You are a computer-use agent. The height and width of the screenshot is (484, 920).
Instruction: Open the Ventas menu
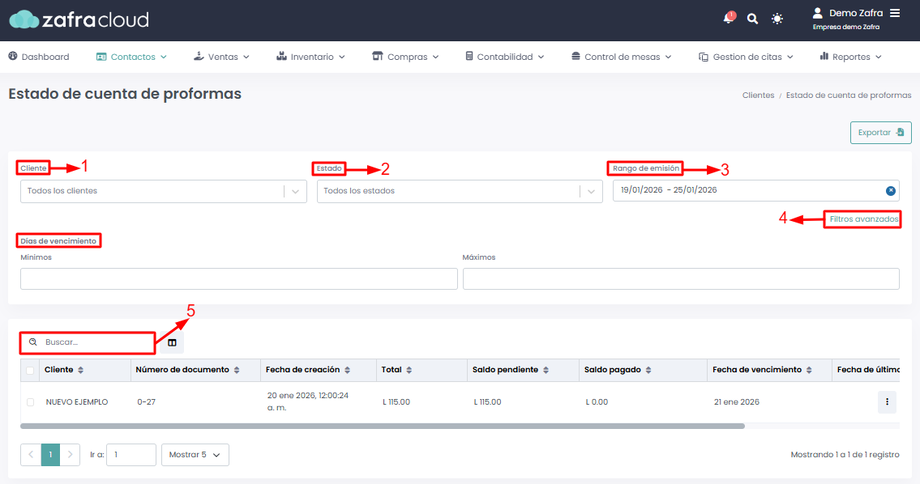(x=221, y=57)
